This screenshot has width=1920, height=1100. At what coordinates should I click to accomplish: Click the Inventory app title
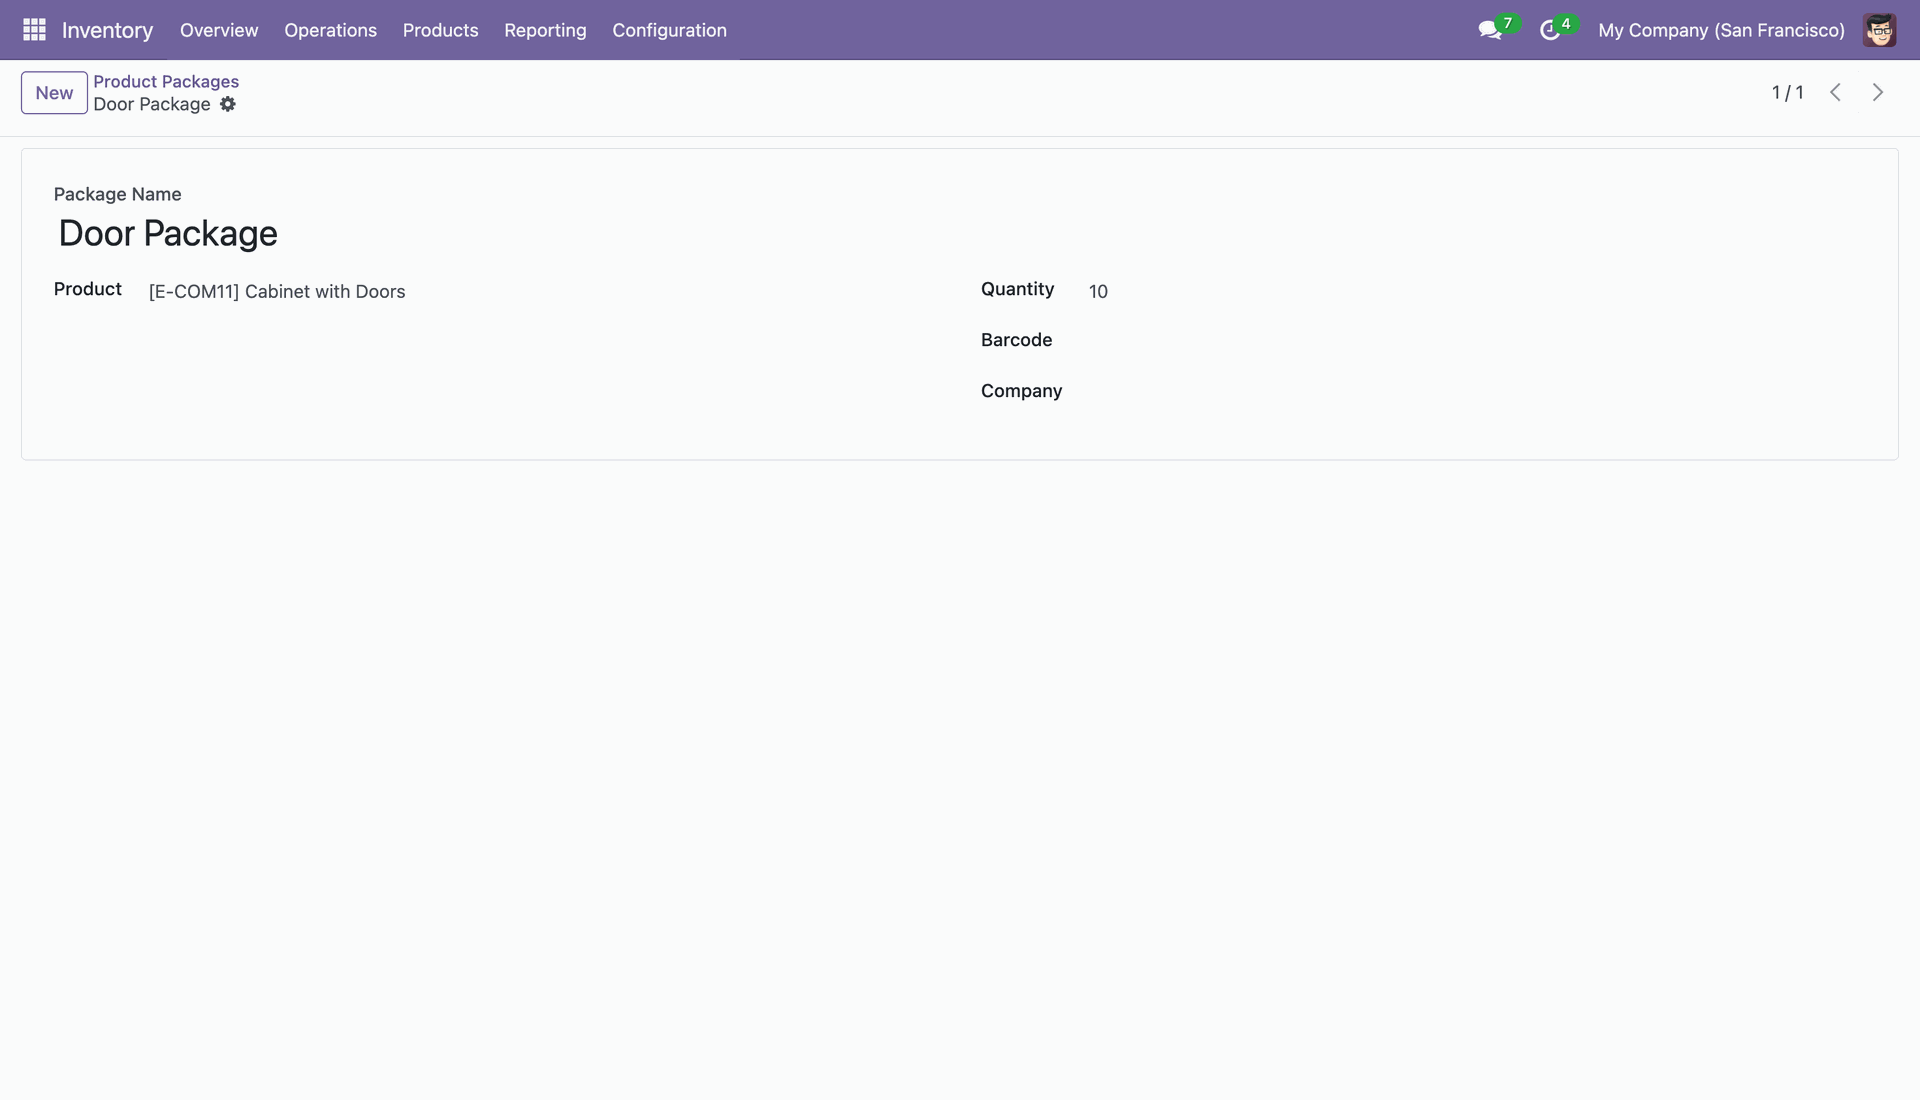click(107, 30)
